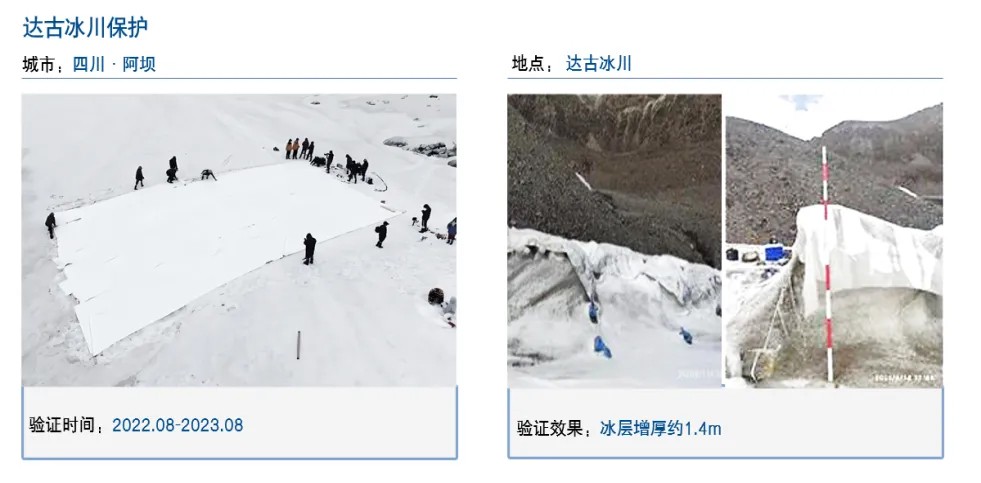Click the verification time info box
The image size is (981, 483).
[239, 423]
